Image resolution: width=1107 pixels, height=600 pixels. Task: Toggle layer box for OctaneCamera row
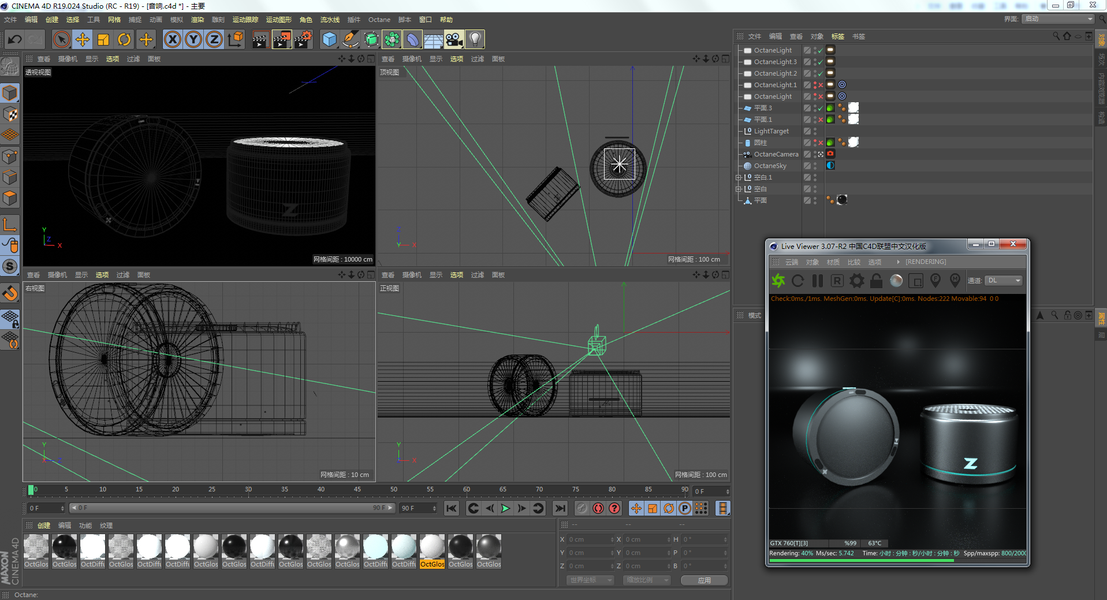807,154
